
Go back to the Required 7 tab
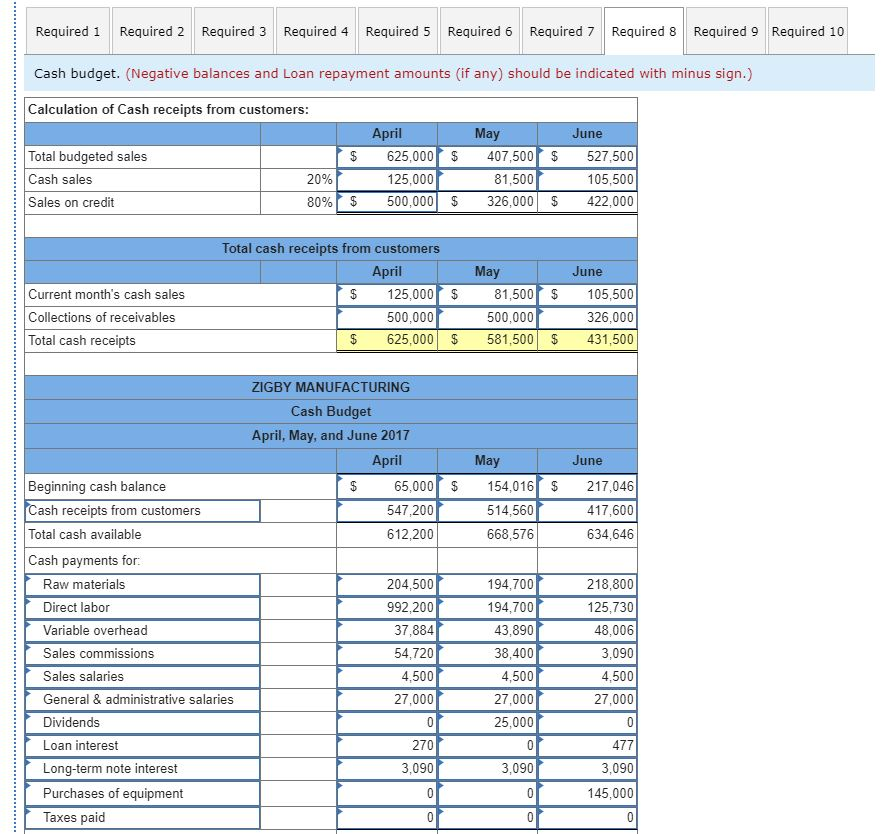(561, 31)
